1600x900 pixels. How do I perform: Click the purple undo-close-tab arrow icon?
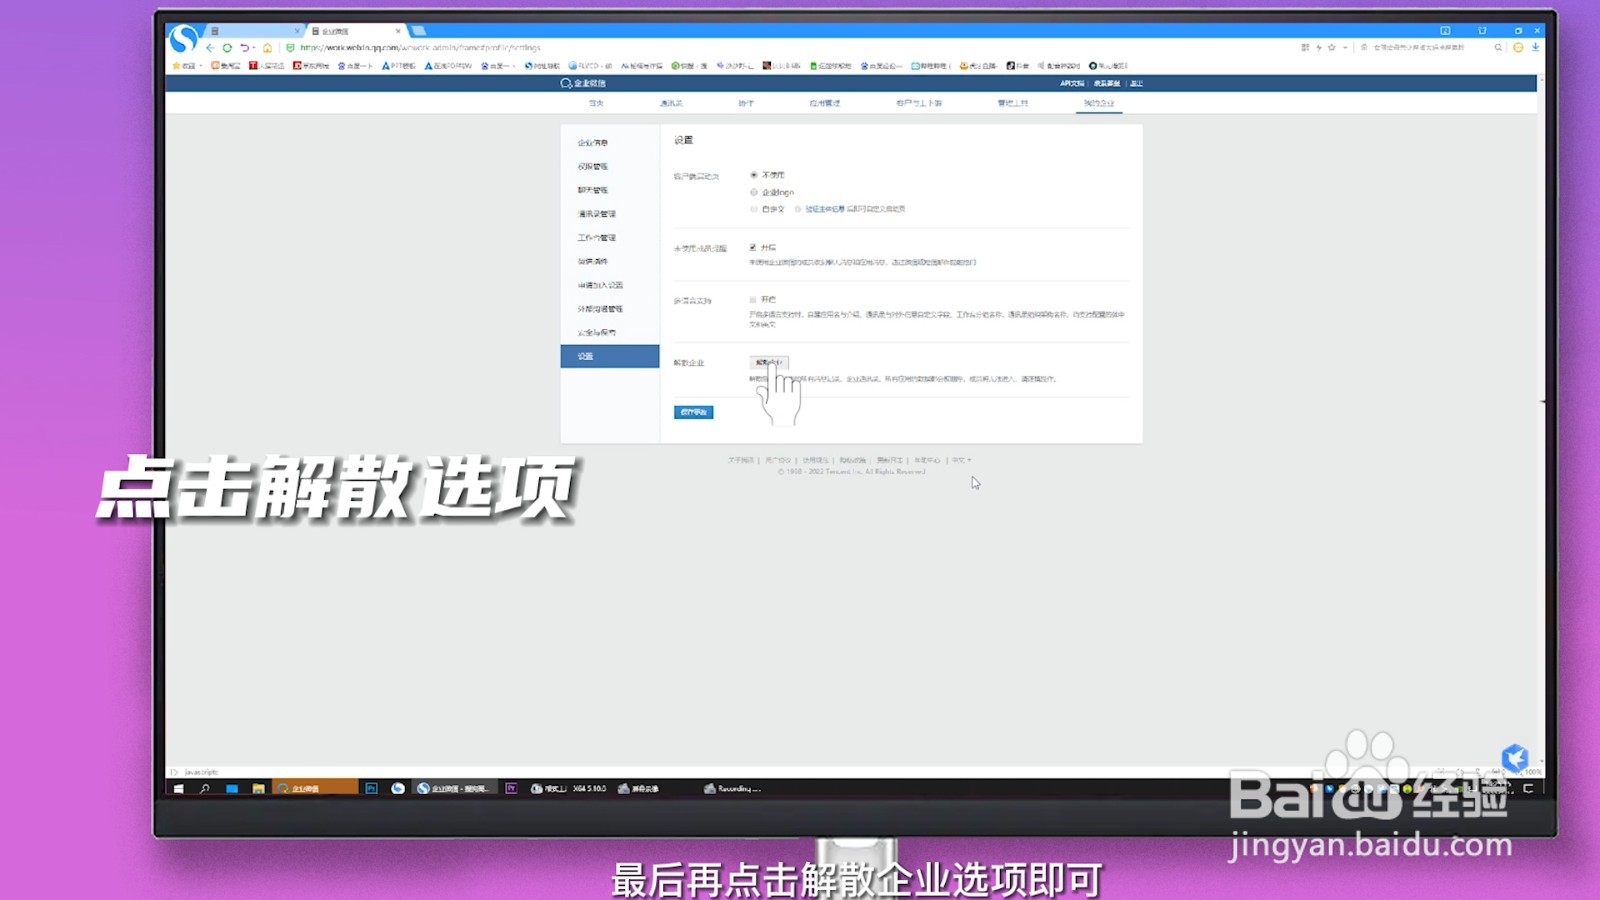tap(244, 47)
